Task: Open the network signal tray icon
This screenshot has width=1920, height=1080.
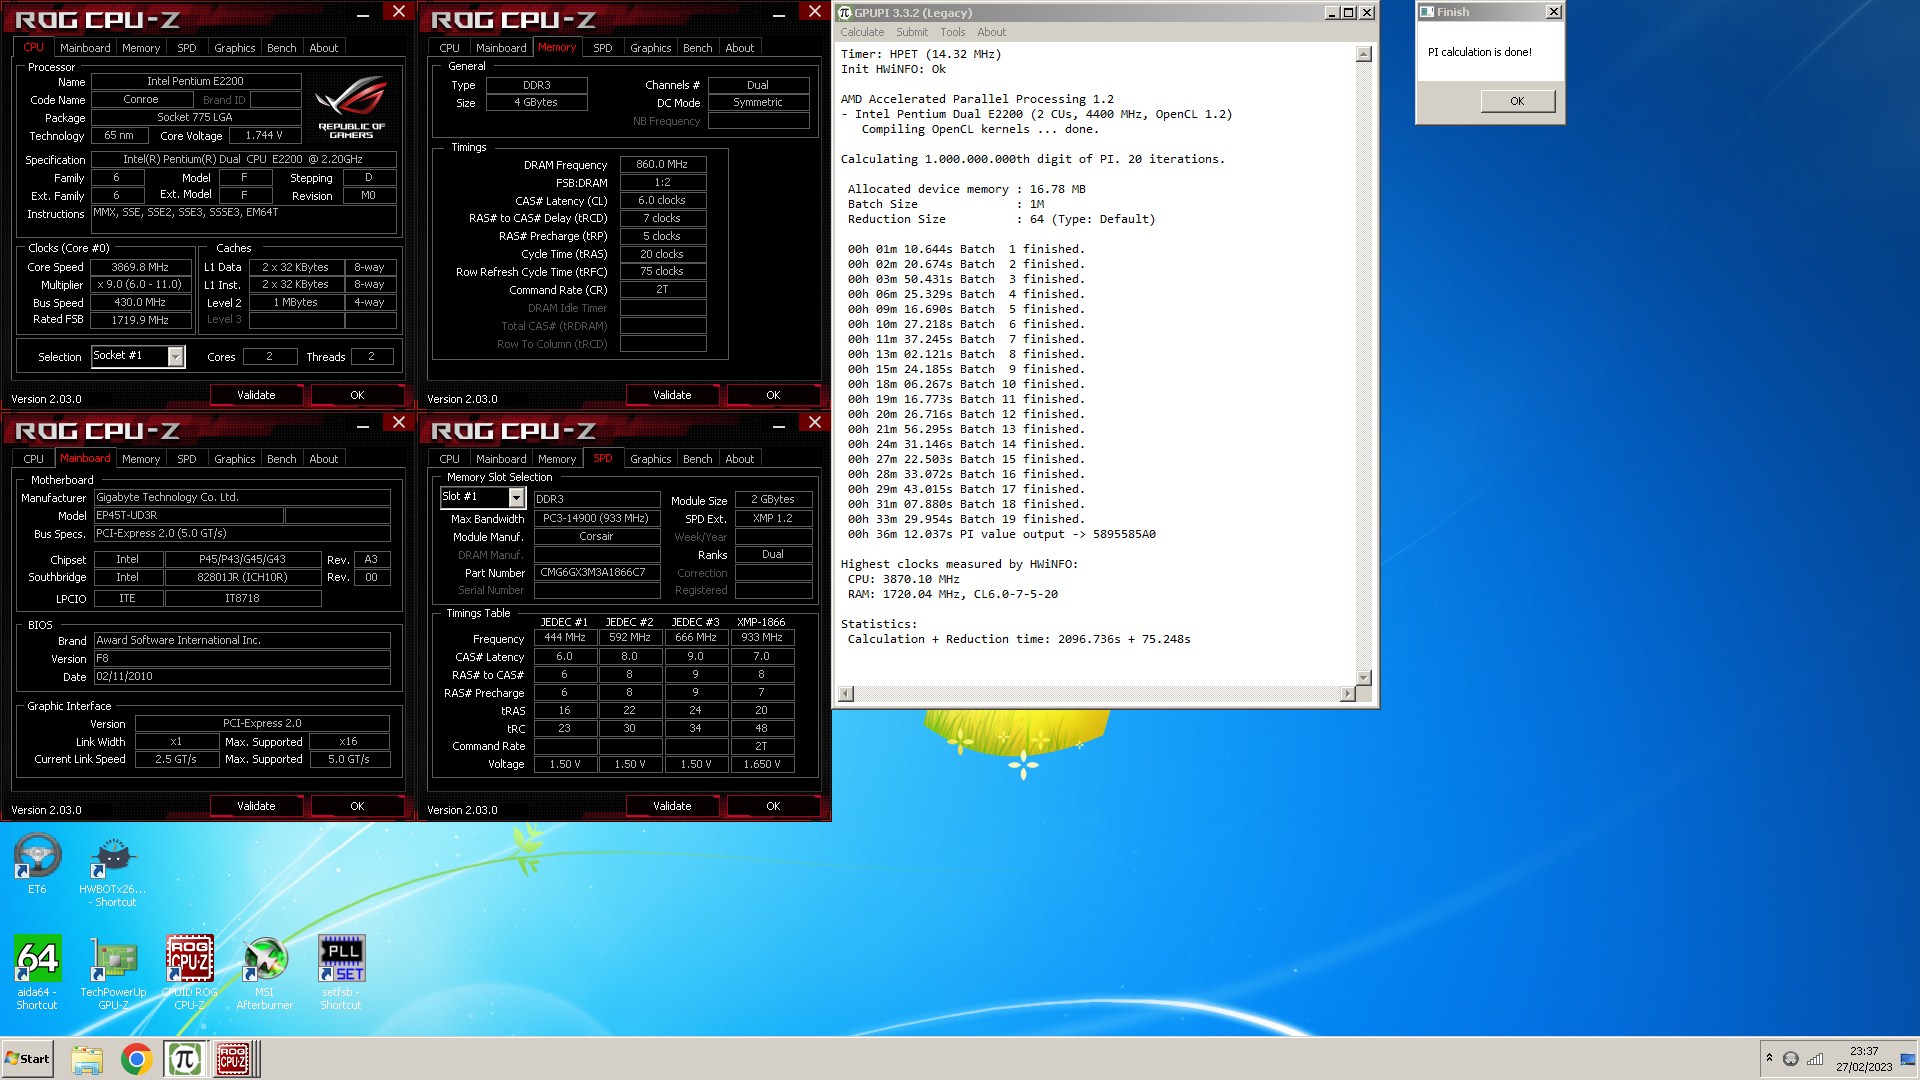Action: 1815,1058
